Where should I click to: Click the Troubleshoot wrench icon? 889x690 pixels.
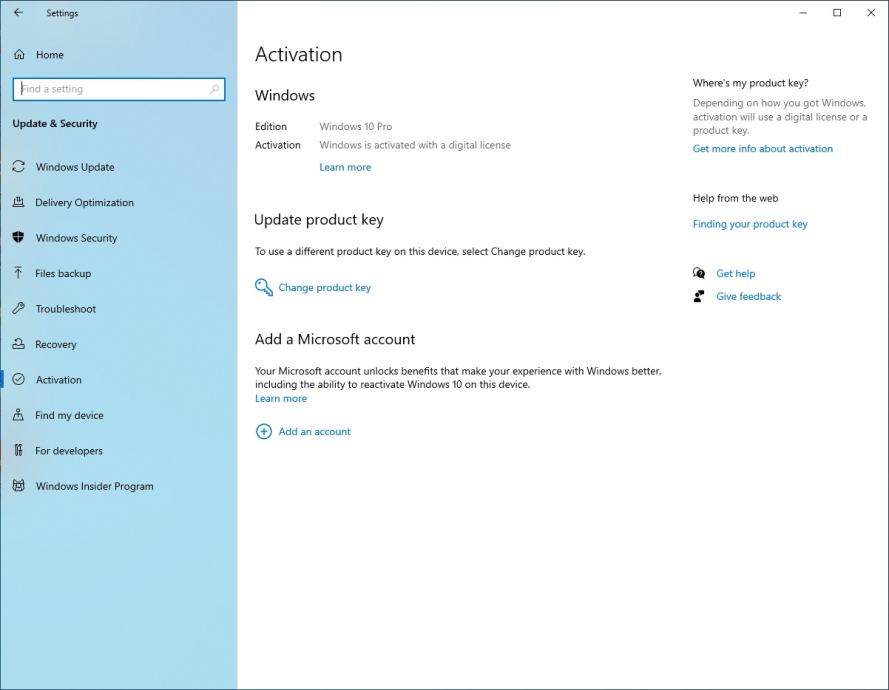click(x=18, y=309)
